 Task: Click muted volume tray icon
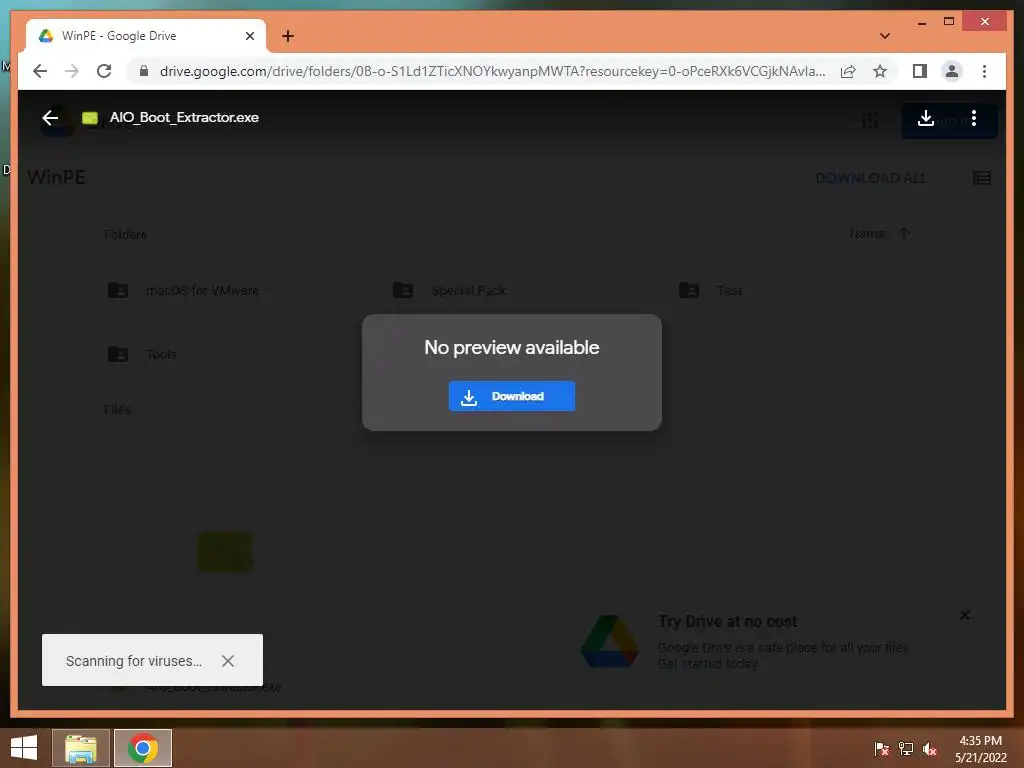pos(929,749)
